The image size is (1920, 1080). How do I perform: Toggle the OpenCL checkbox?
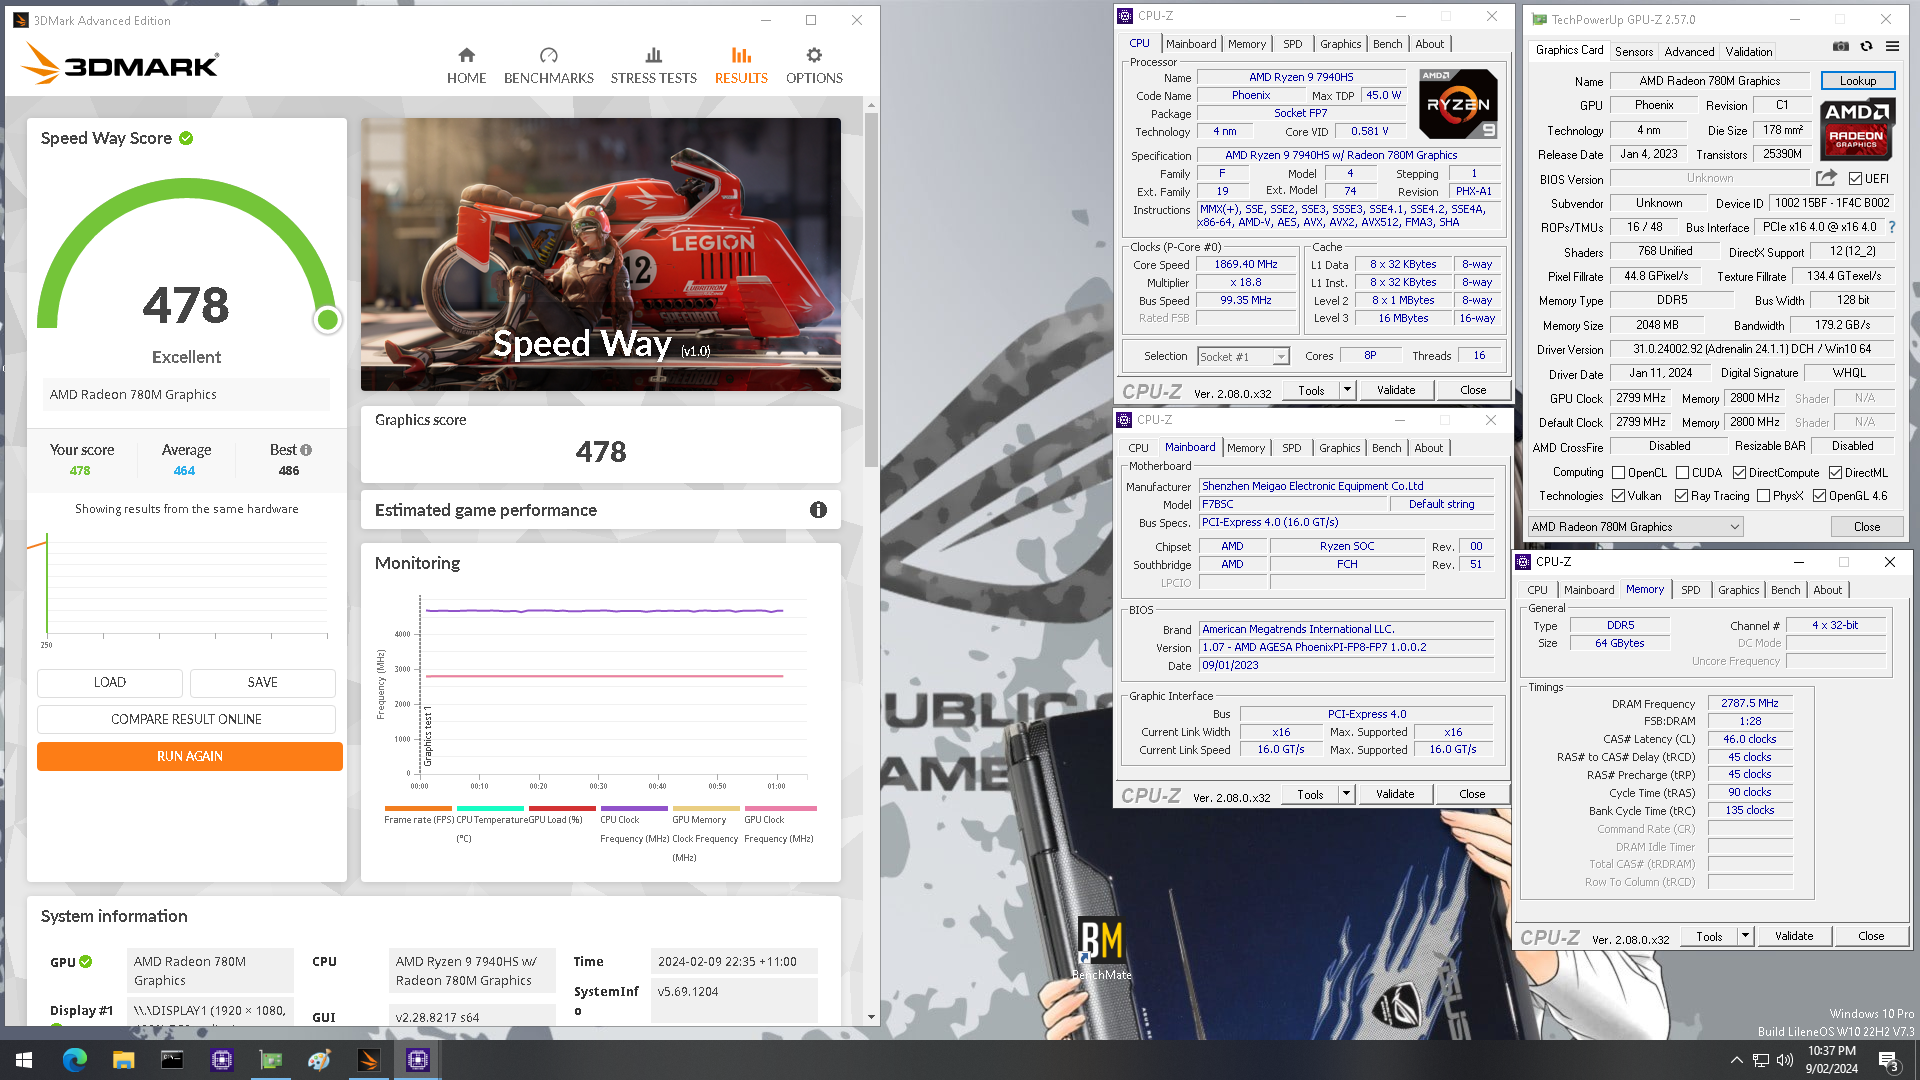(1618, 473)
